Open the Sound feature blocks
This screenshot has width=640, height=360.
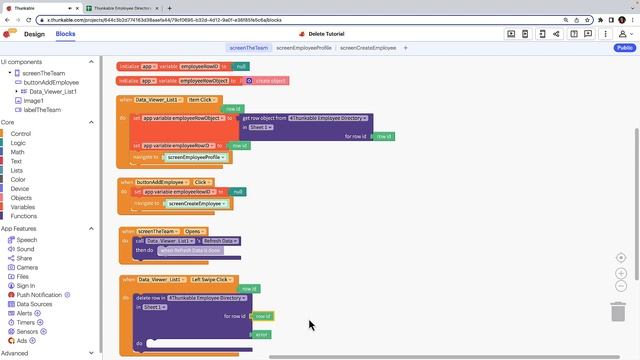[x=25, y=249]
